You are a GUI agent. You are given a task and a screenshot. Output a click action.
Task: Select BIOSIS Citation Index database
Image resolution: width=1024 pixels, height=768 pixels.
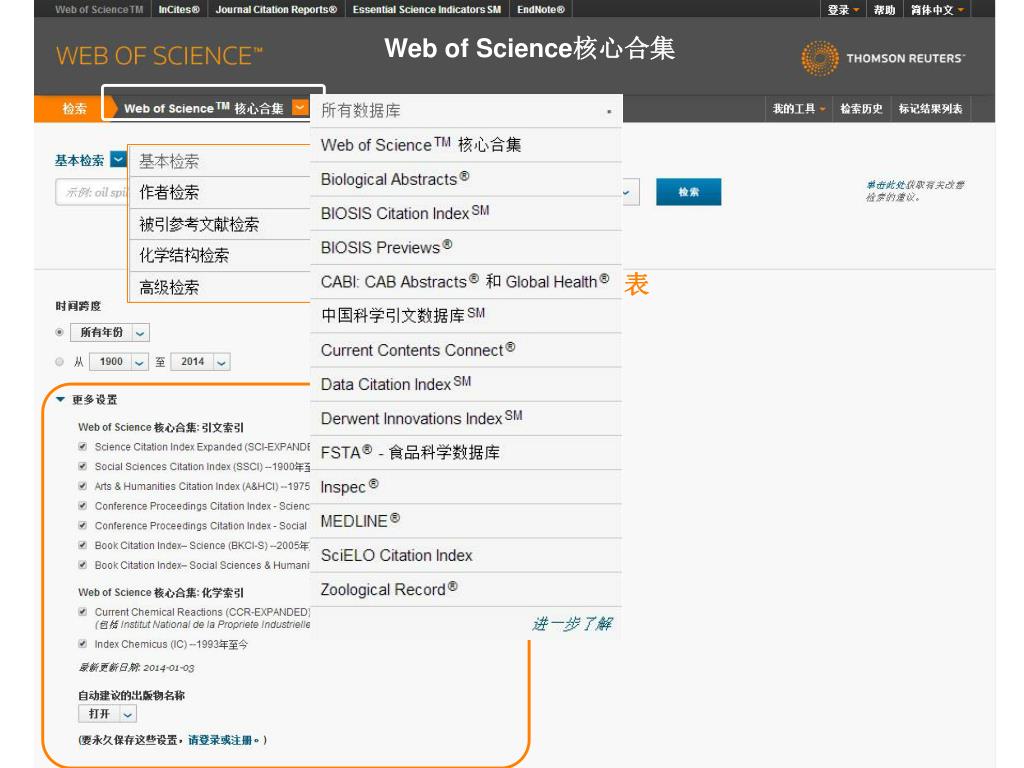click(x=466, y=213)
